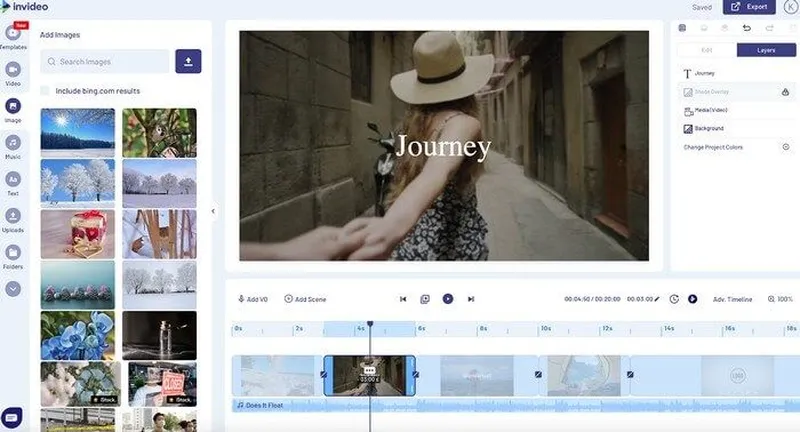Open the Video library icon
The width and height of the screenshot is (800, 432).
tap(13, 70)
